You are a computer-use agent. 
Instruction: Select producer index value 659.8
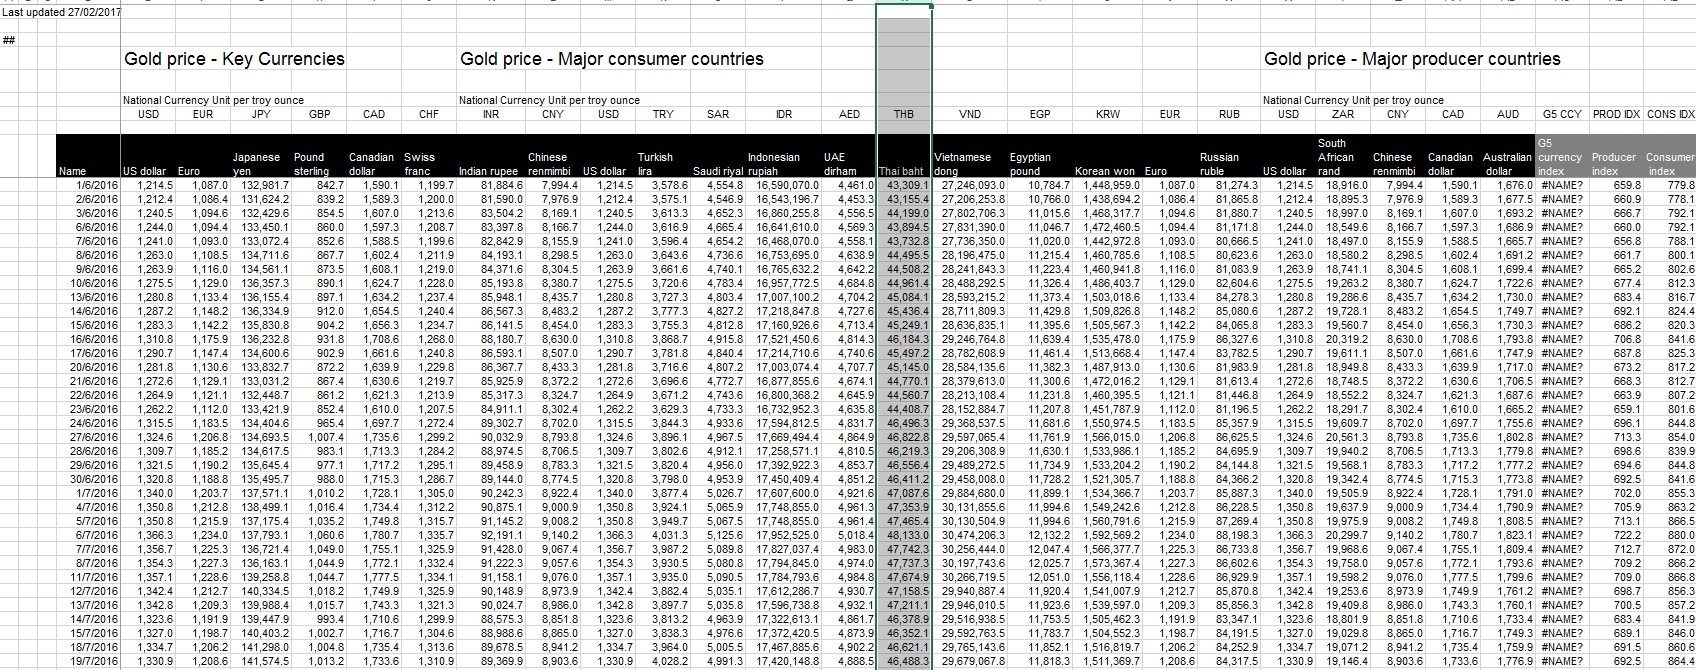point(1626,185)
